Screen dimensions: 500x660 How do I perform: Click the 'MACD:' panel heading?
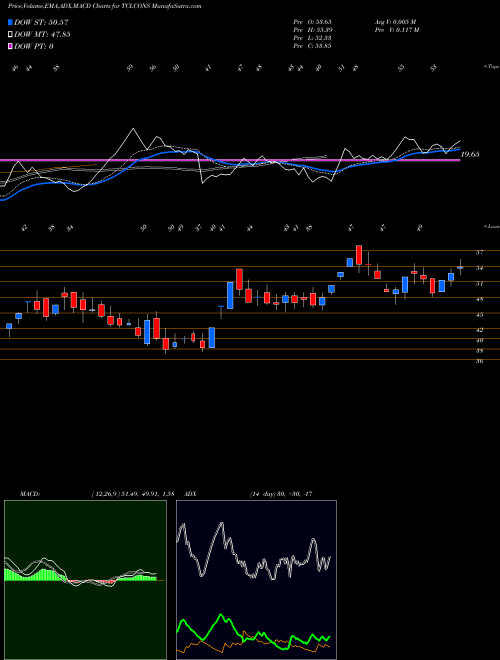click(30, 494)
